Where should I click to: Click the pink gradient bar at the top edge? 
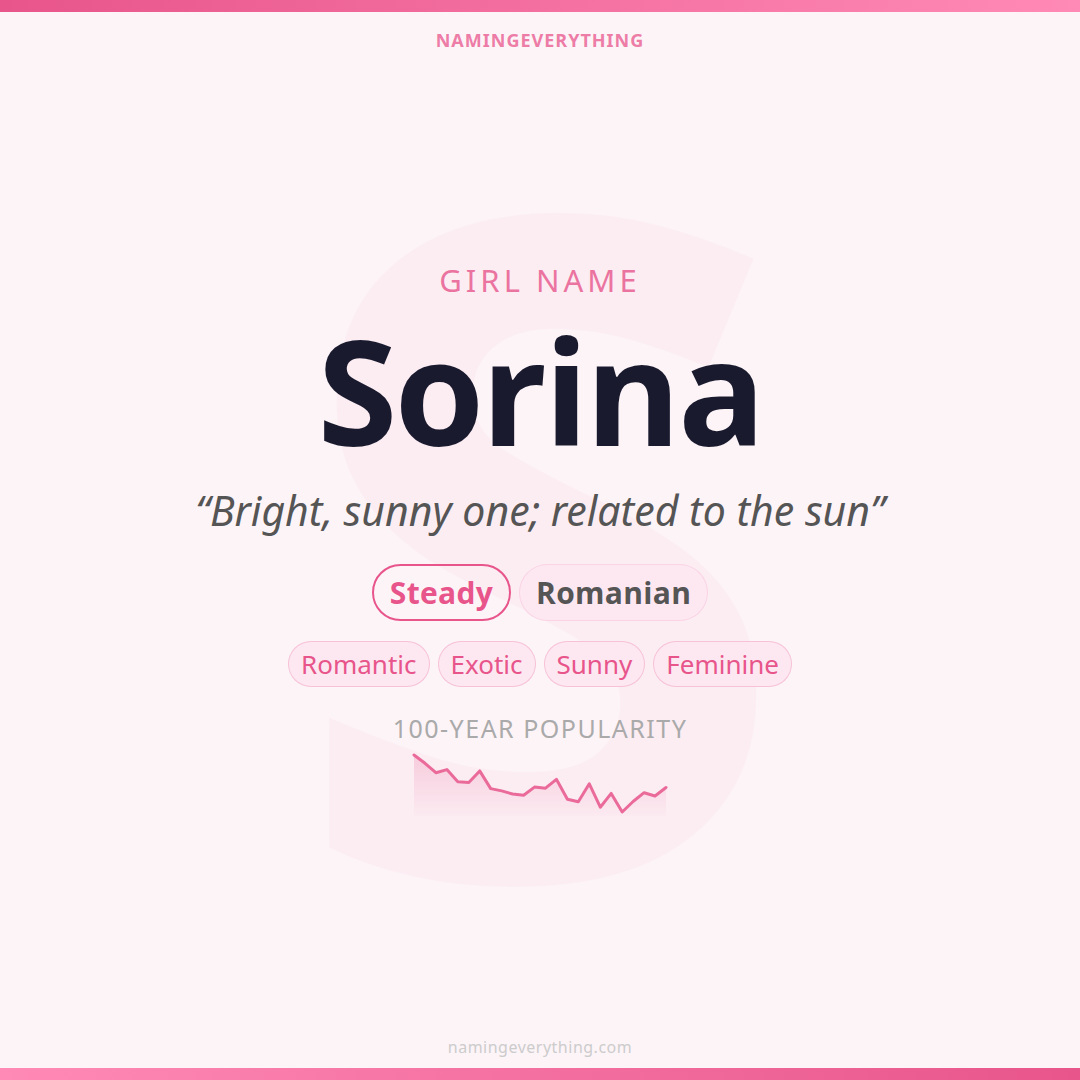coord(540,5)
